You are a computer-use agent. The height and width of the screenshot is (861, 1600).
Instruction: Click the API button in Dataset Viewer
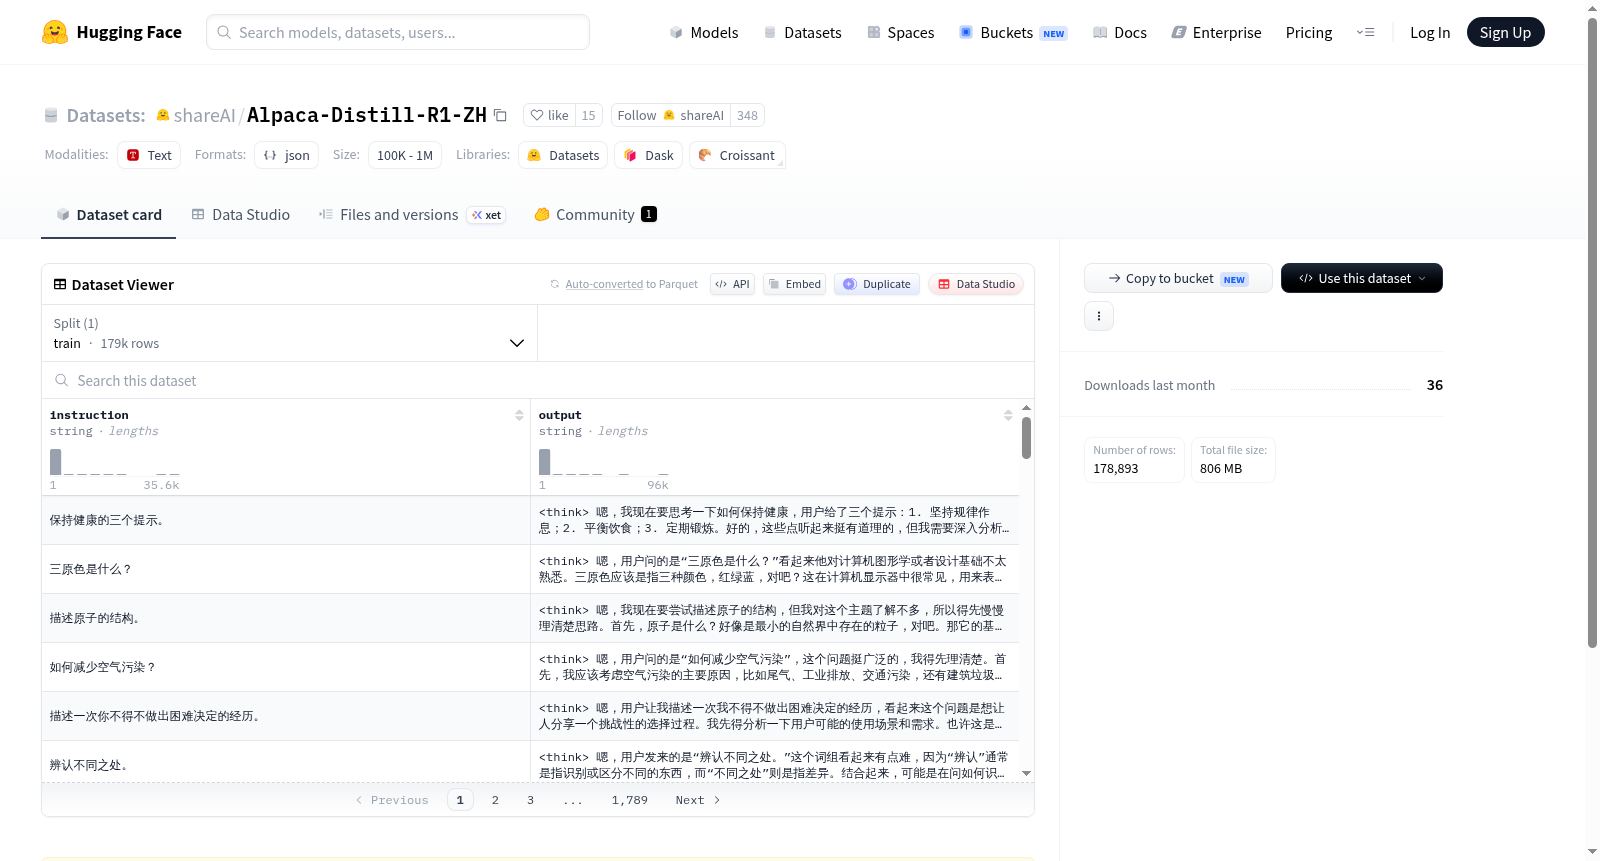pos(732,284)
